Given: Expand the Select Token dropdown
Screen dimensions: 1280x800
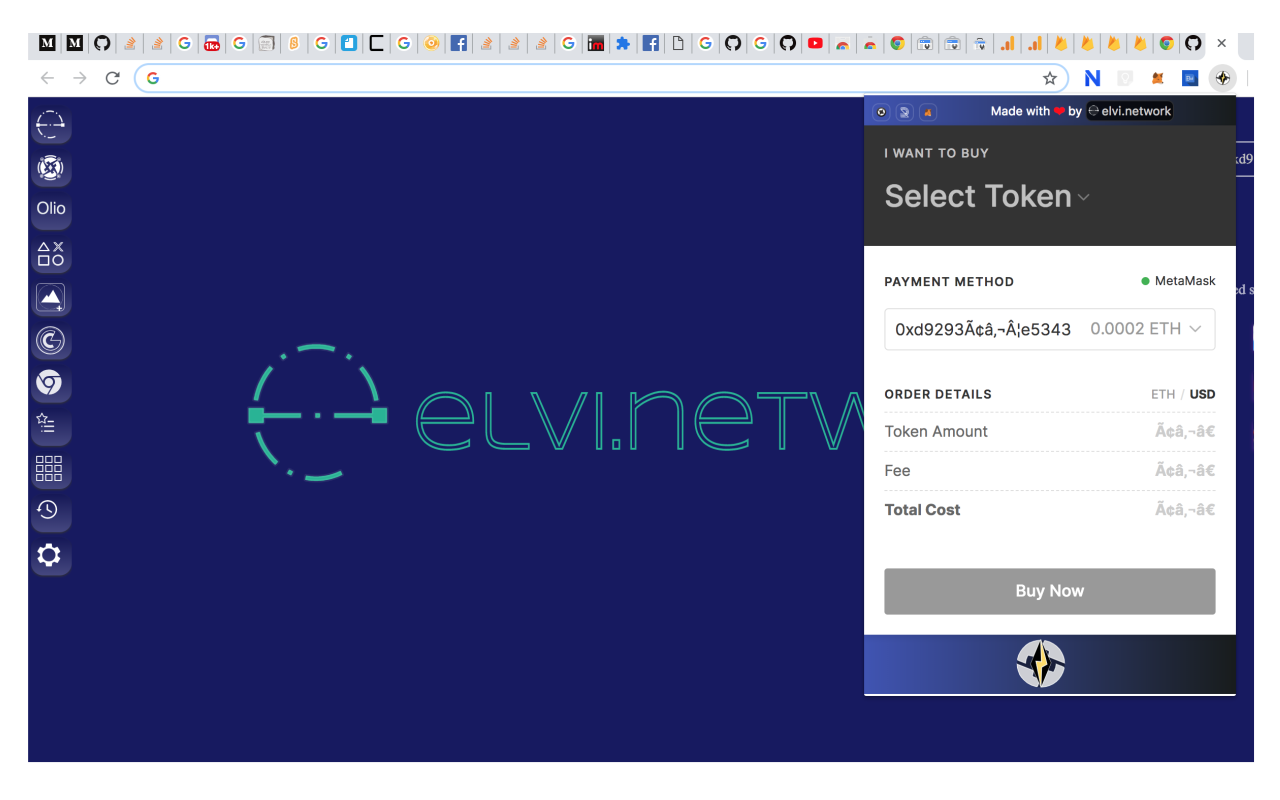Looking at the screenshot, I should [987, 196].
